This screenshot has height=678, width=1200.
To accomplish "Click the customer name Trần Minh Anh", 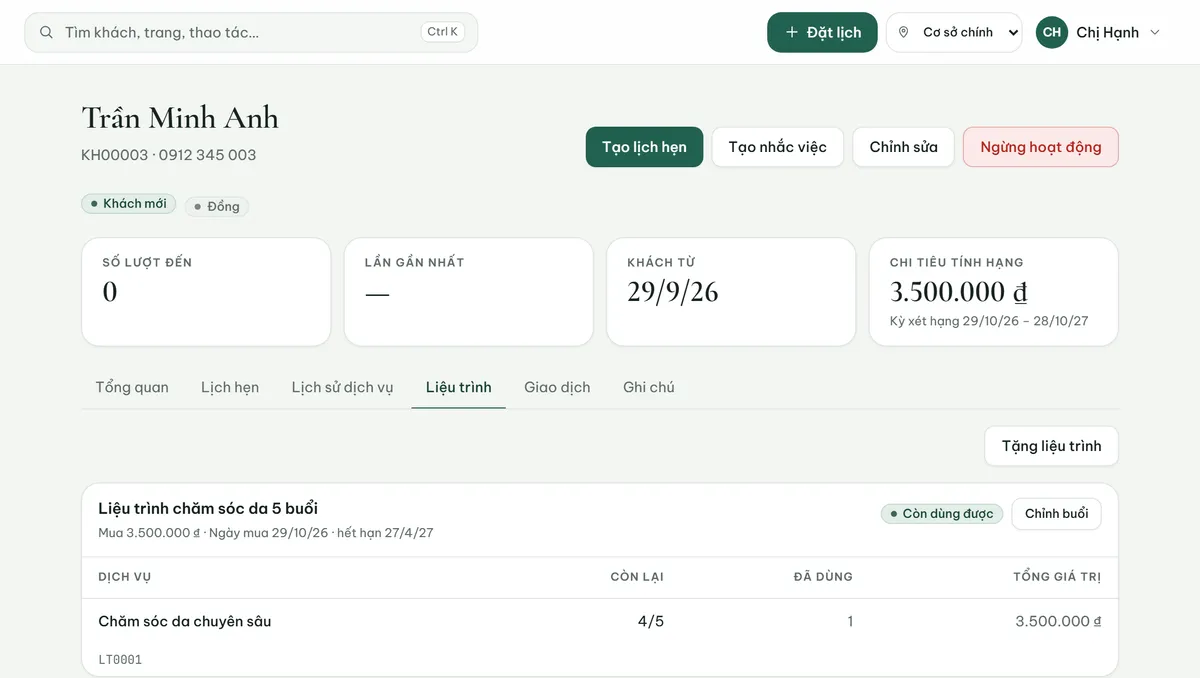I will pyautogui.click(x=180, y=118).
